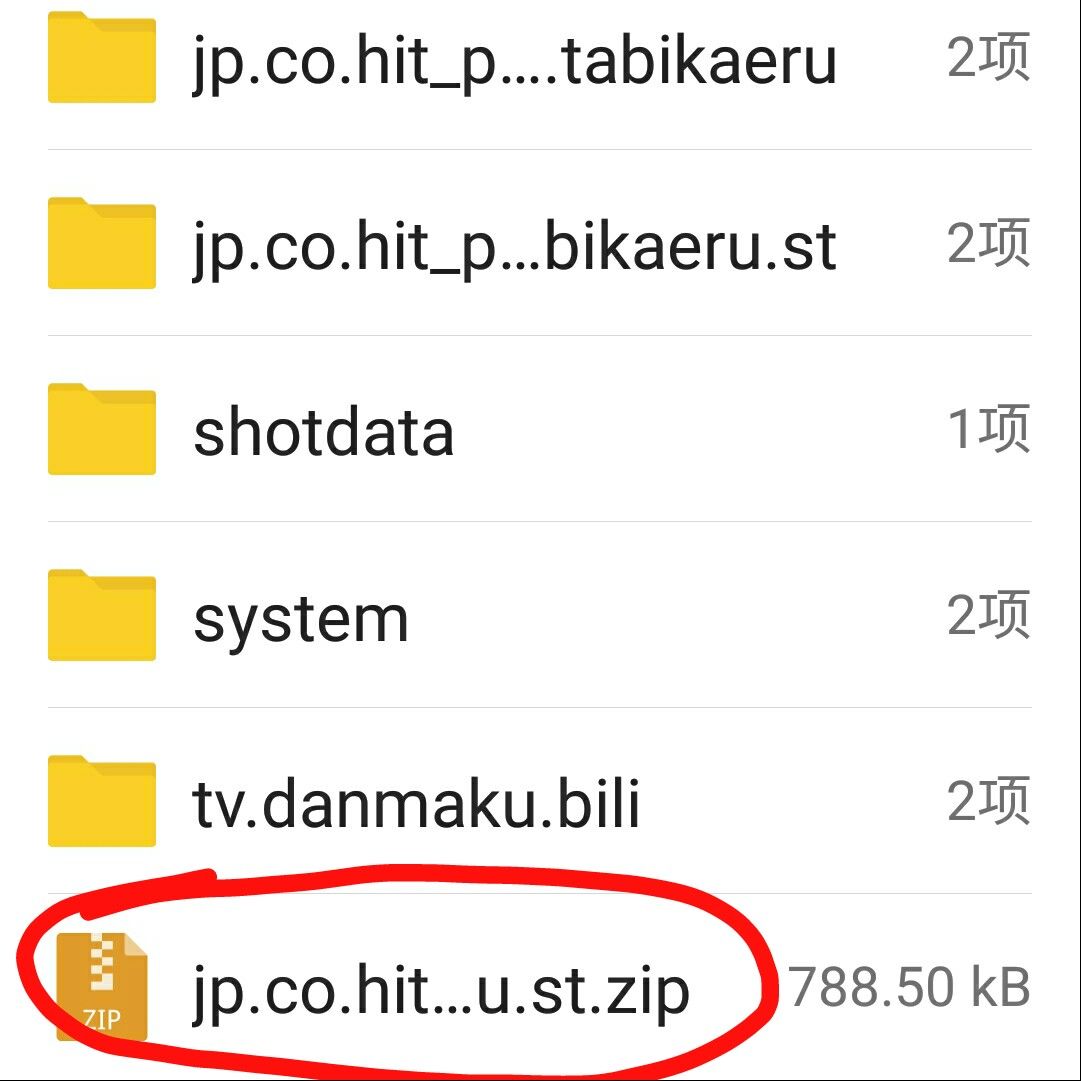Tap the ZIP archive file icon
The image size is (1081, 1081).
tap(101, 987)
